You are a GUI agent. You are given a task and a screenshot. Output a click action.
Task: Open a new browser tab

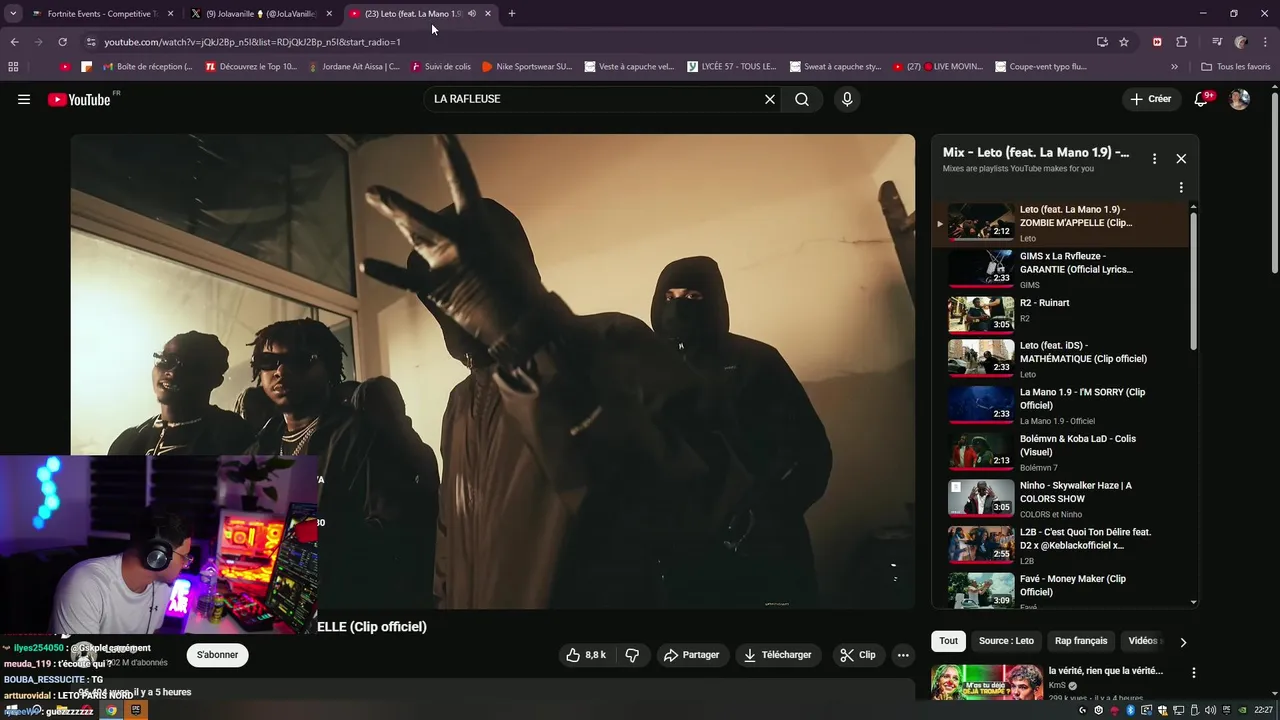click(x=512, y=14)
